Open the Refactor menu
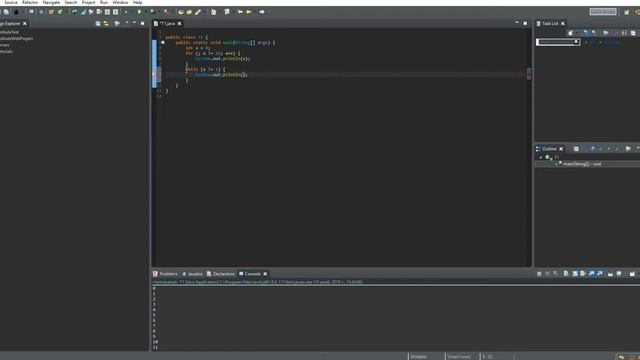Screen dimensions: 640x360 click(30, 2)
